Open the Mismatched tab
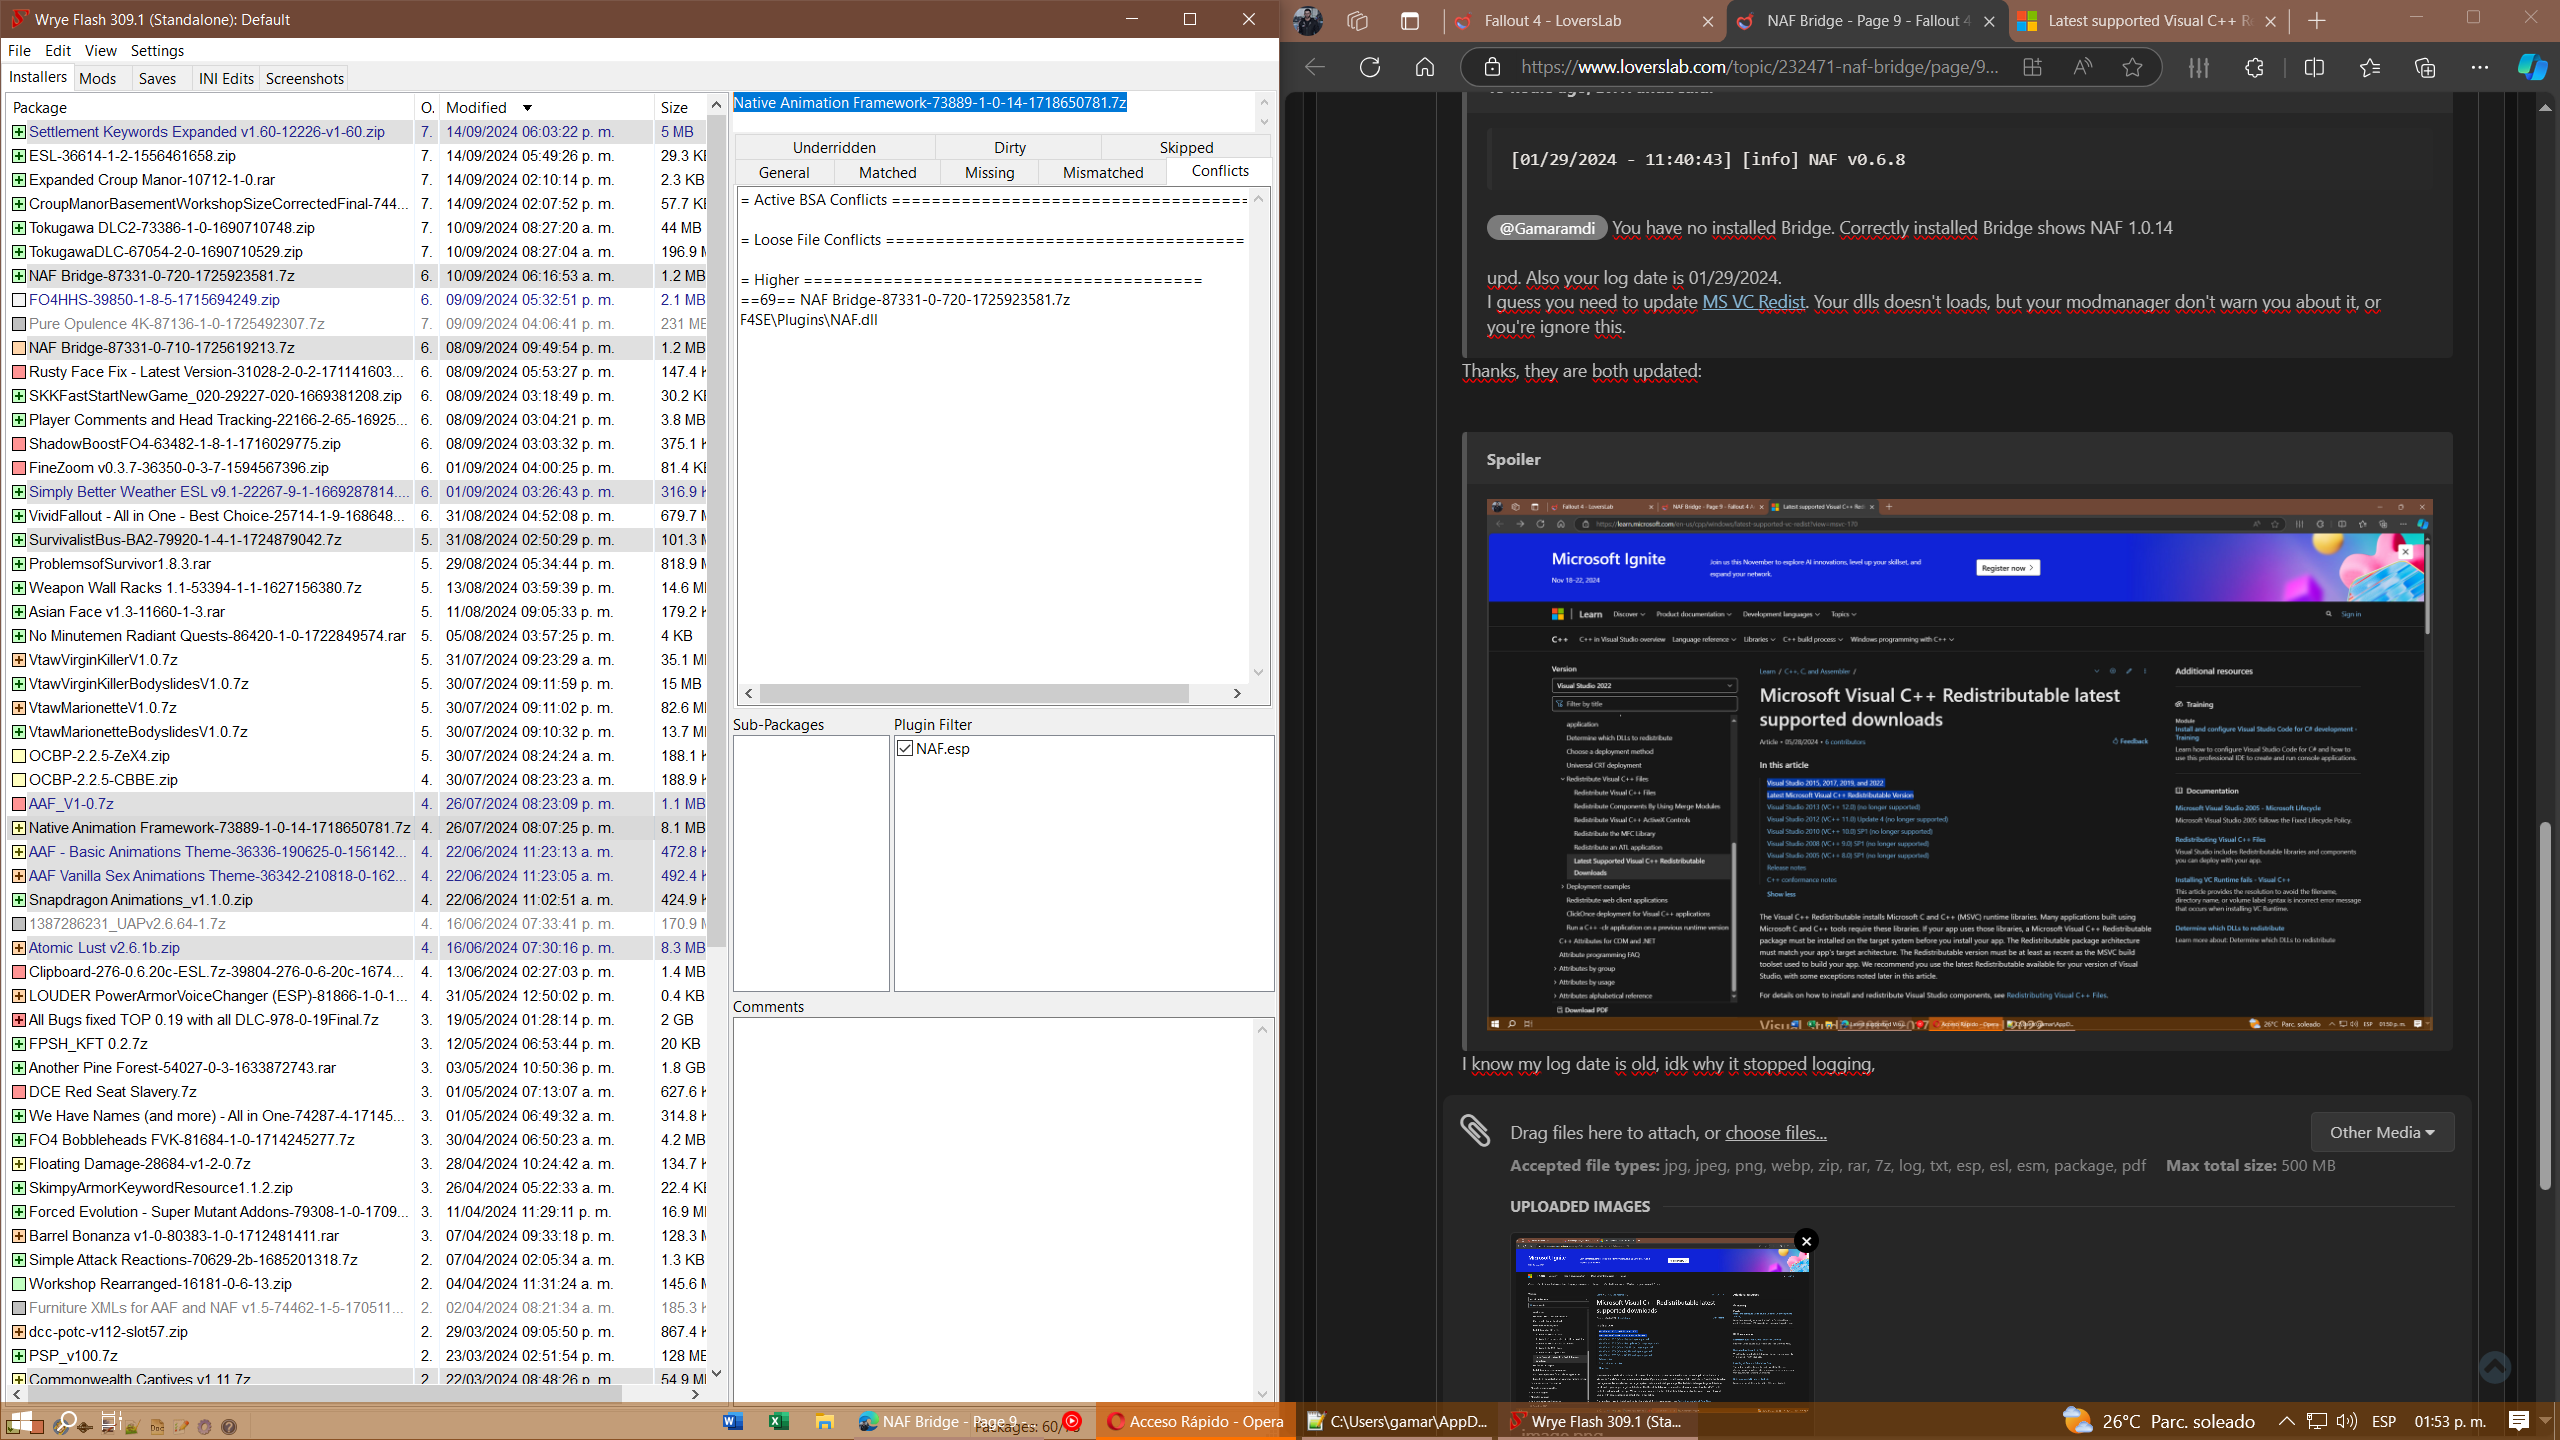This screenshot has width=2560, height=1440. point(1102,173)
